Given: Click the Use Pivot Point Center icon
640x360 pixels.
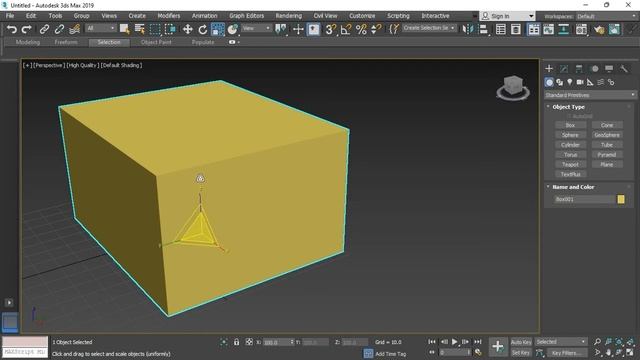Looking at the screenshot, I should 280,29.
